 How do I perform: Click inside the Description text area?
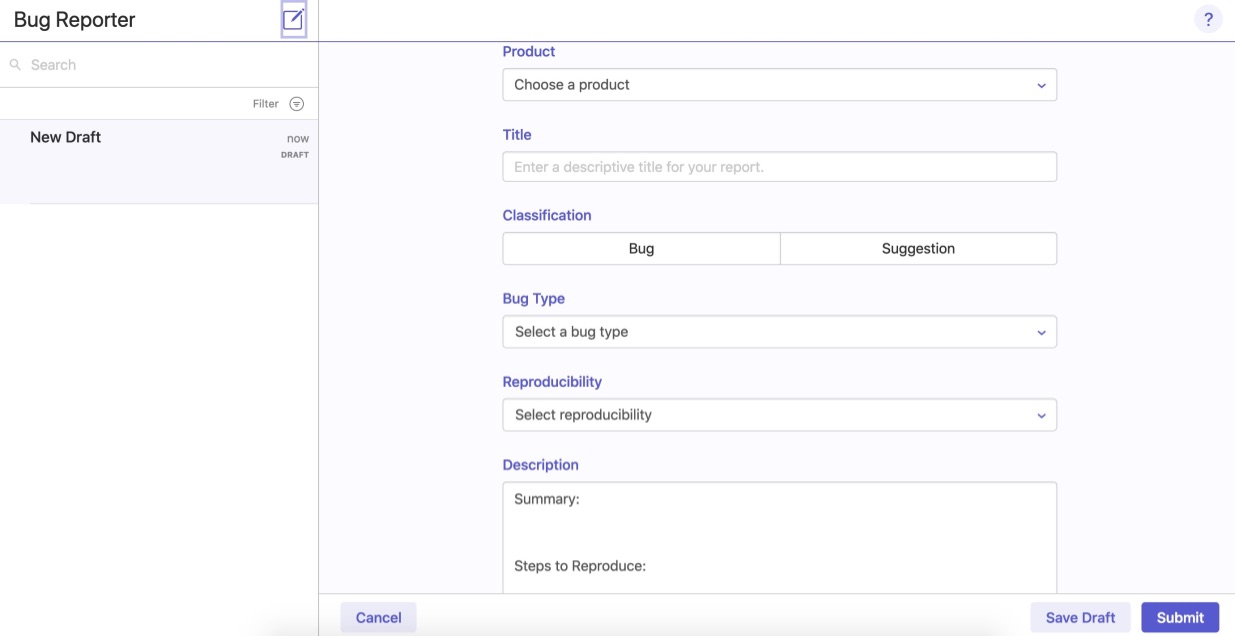tap(779, 538)
